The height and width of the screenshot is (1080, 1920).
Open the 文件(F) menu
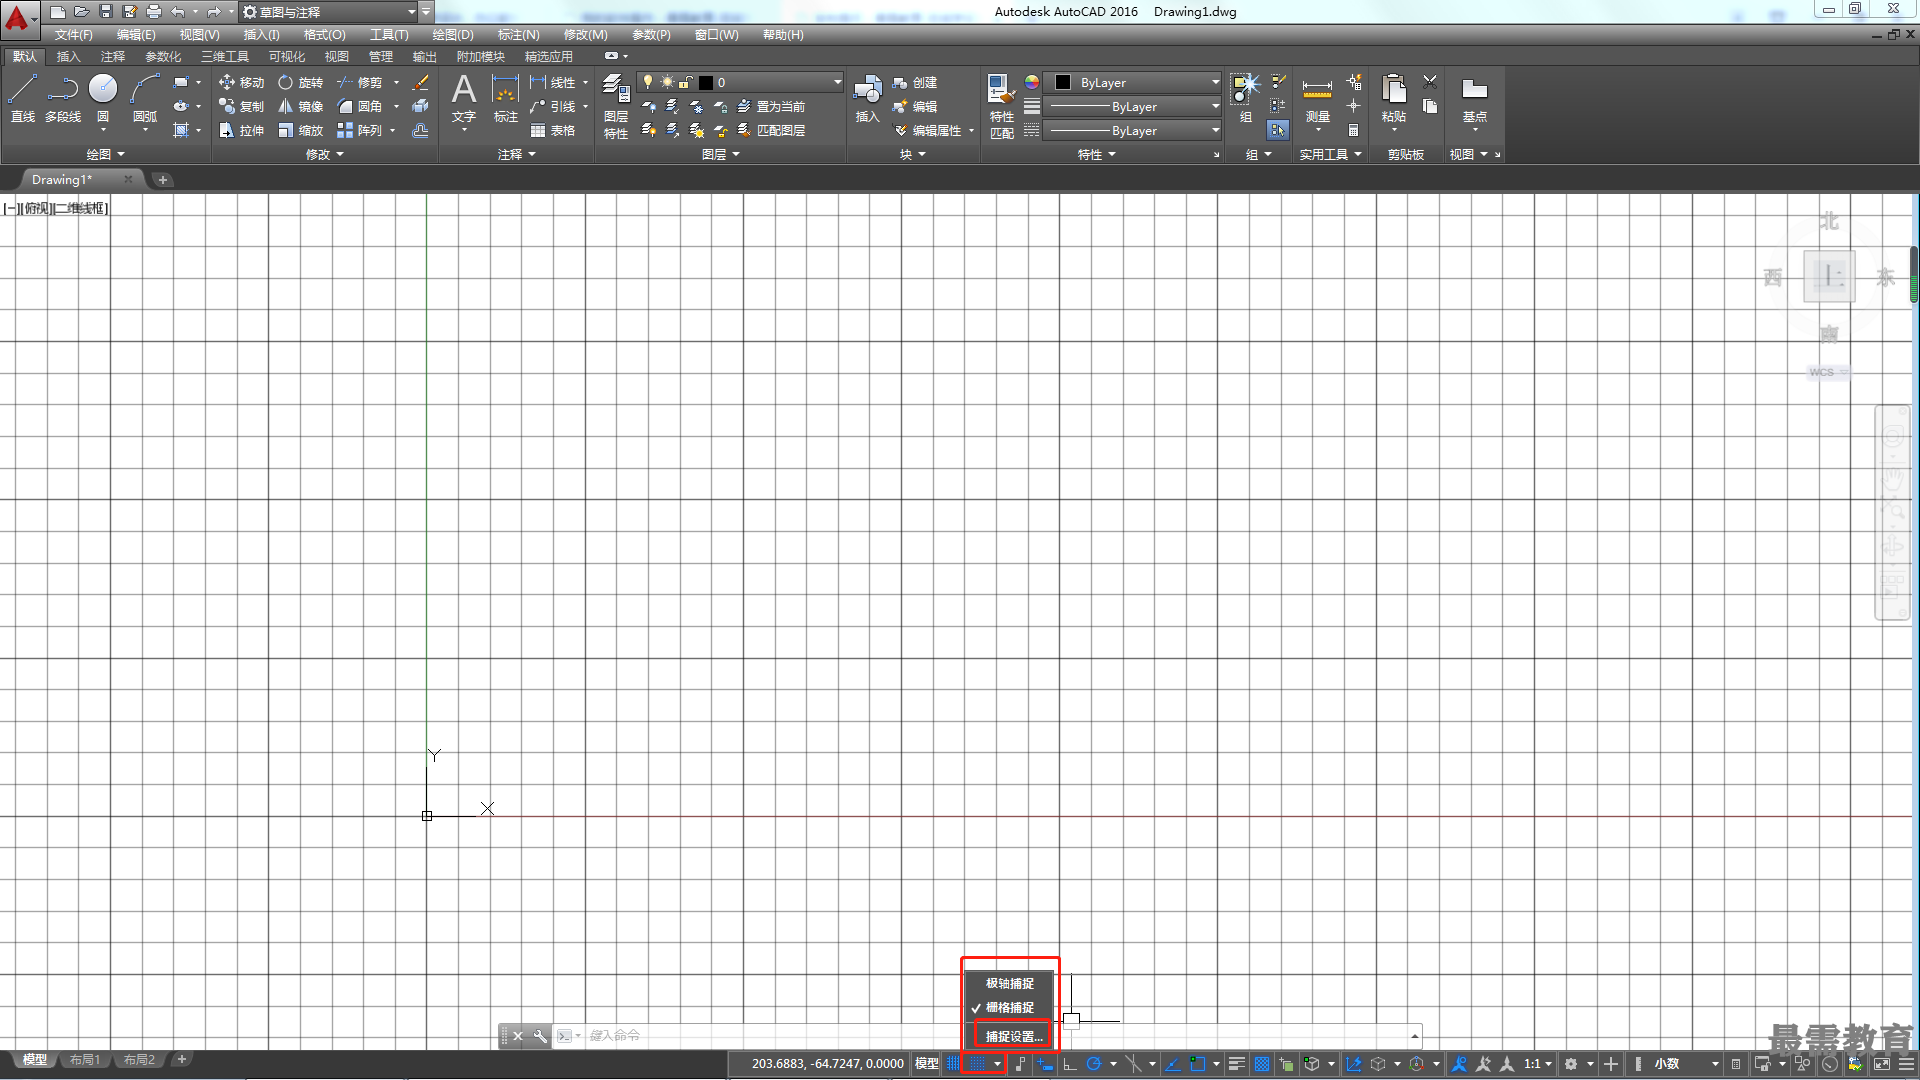pyautogui.click(x=73, y=34)
